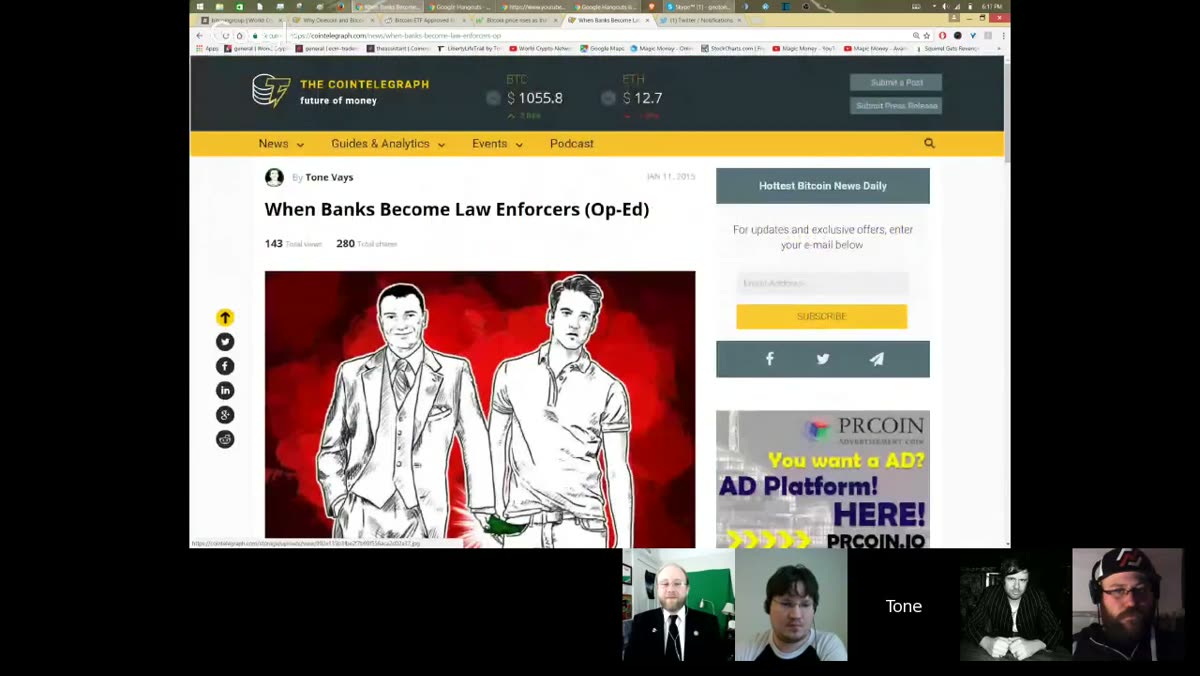This screenshot has height=676, width=1200.
Task: Select the Tone participant tile
Action: pos(904,605)
